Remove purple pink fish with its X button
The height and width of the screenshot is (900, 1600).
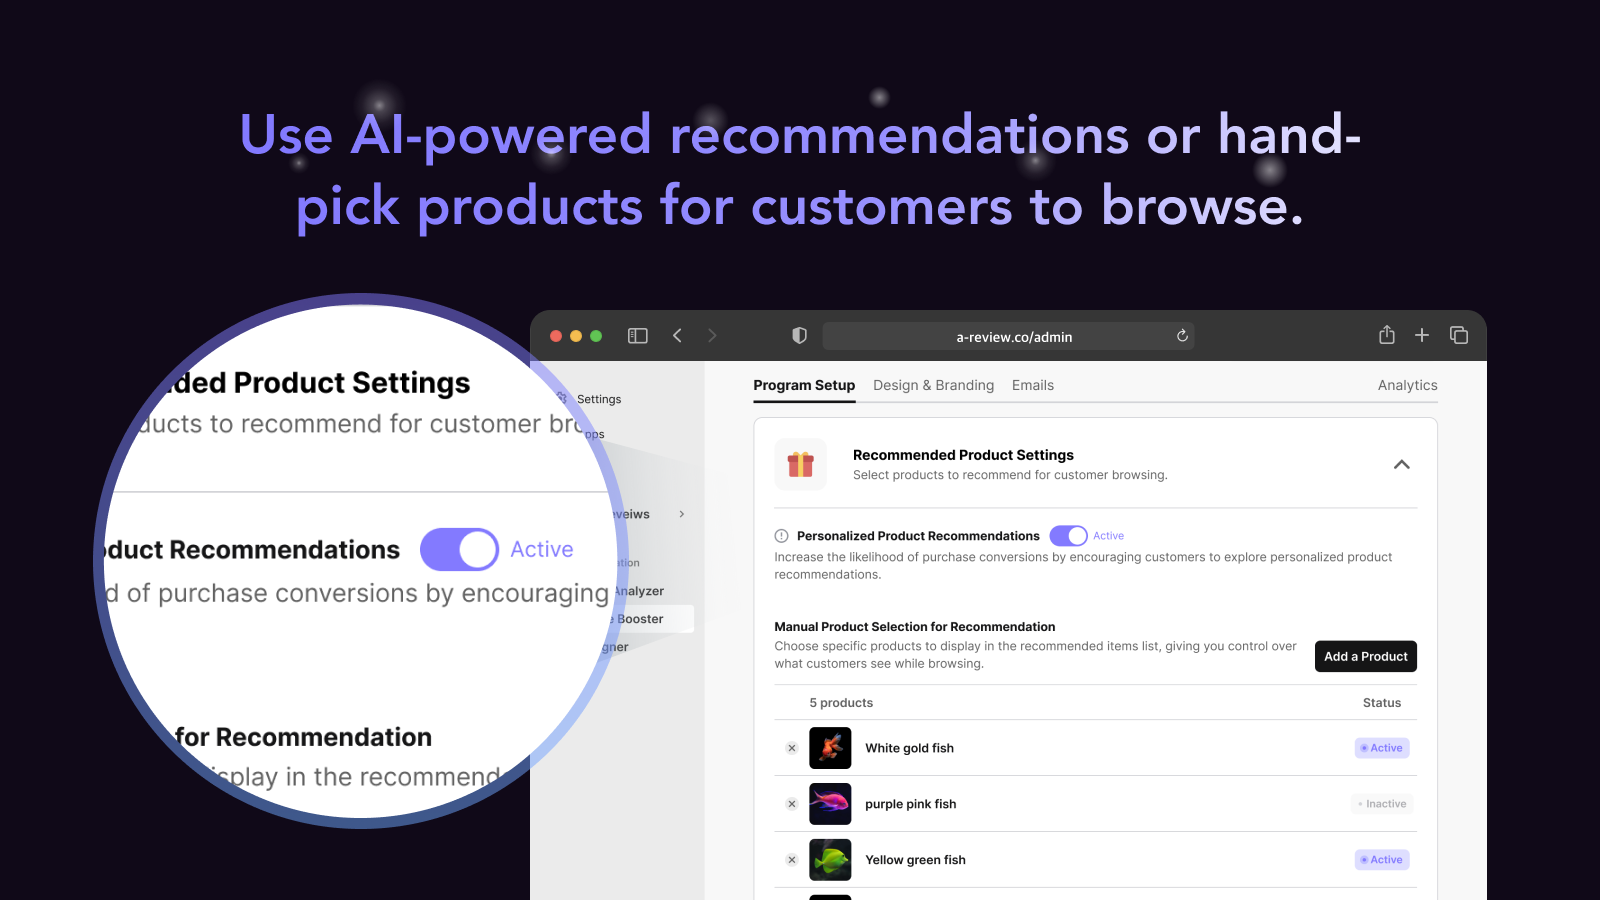tap(791, 803)
